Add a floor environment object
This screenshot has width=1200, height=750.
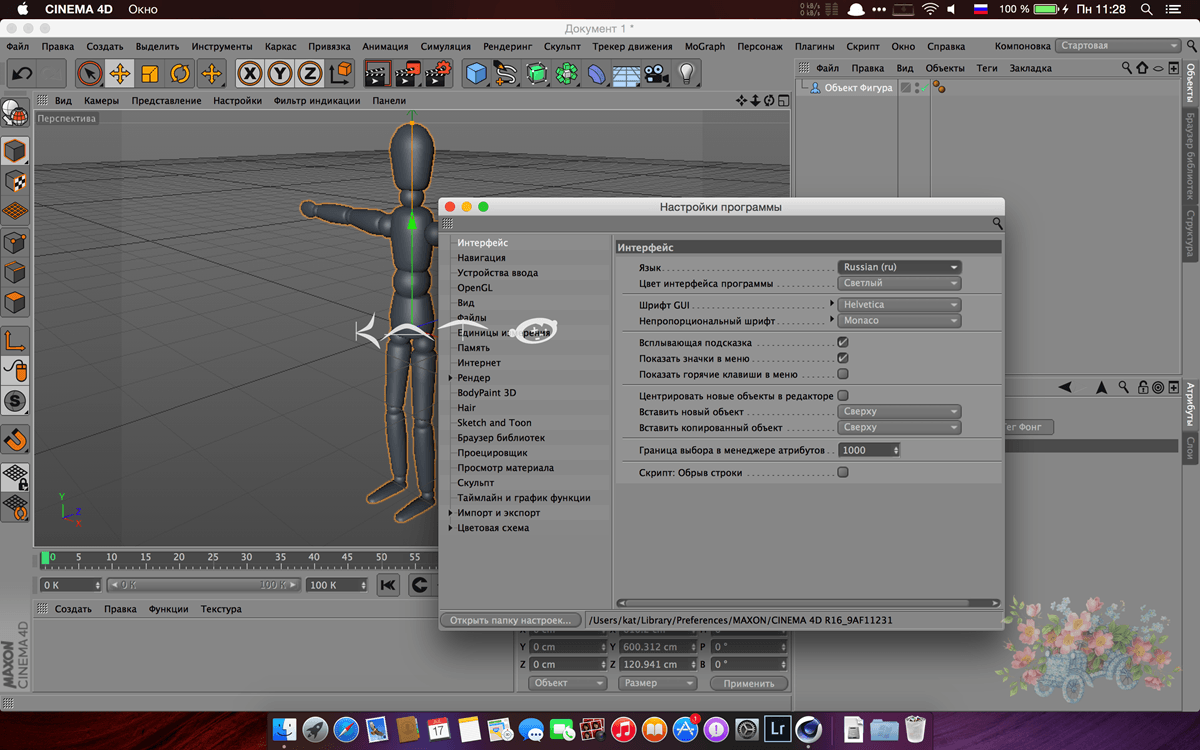[626, 74]
